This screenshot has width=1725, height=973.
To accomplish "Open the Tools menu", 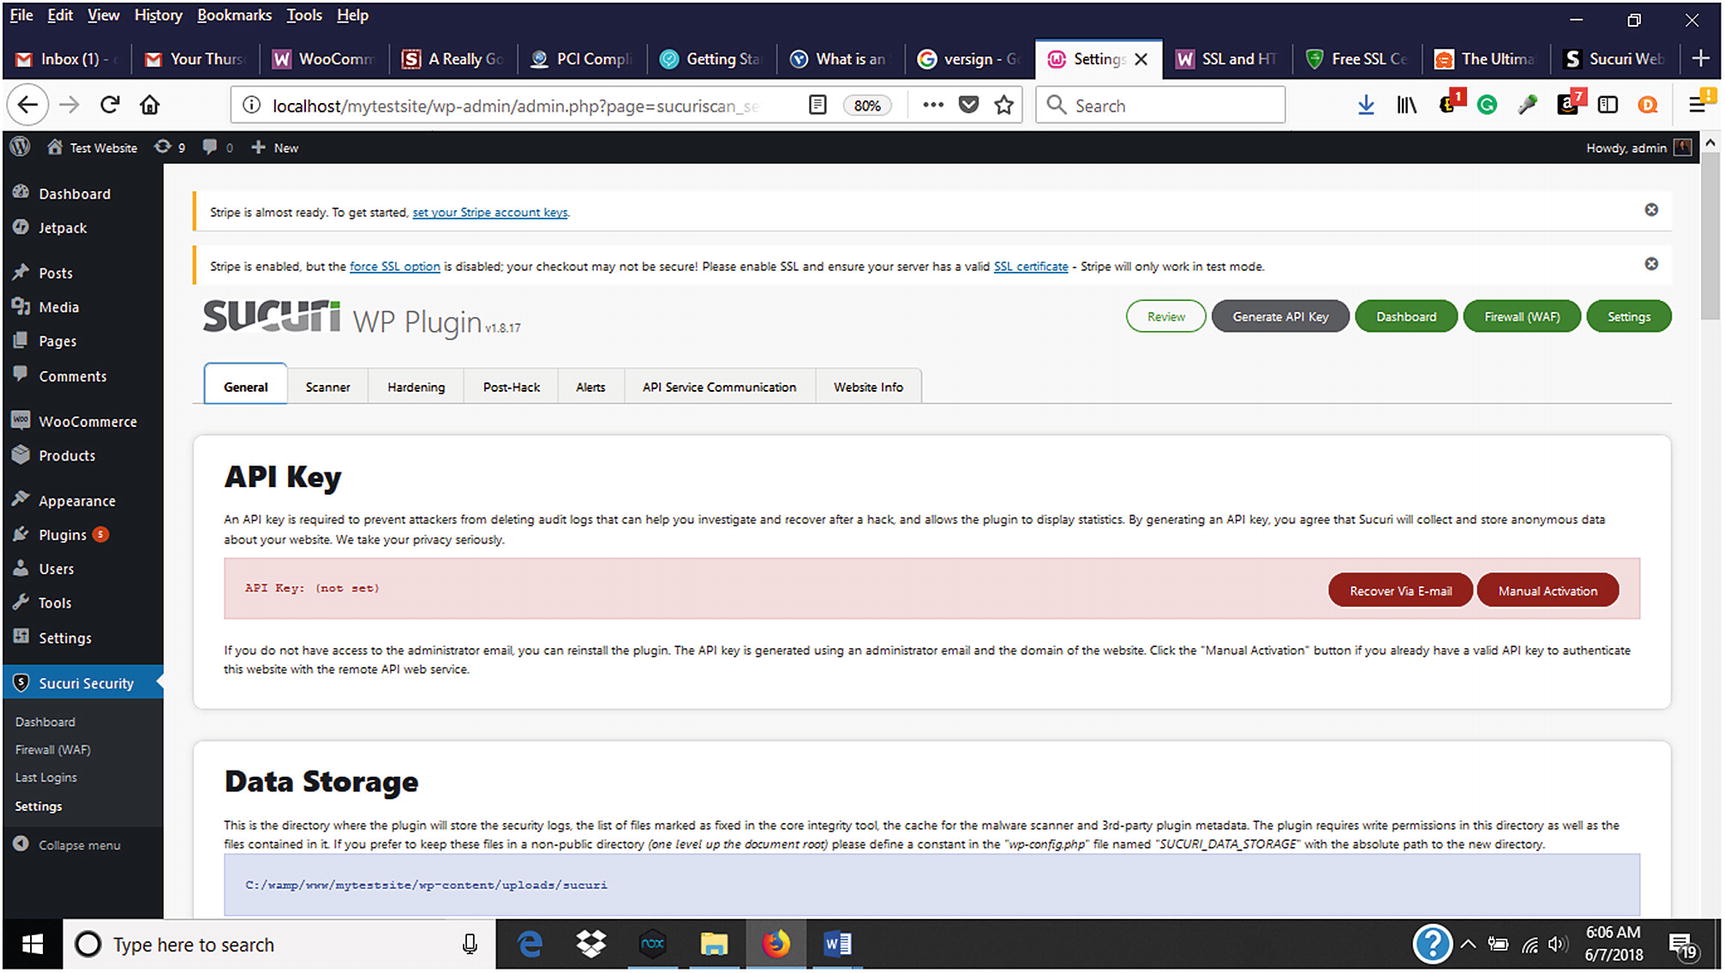I will pyautogui.click(x=304, y=15).
